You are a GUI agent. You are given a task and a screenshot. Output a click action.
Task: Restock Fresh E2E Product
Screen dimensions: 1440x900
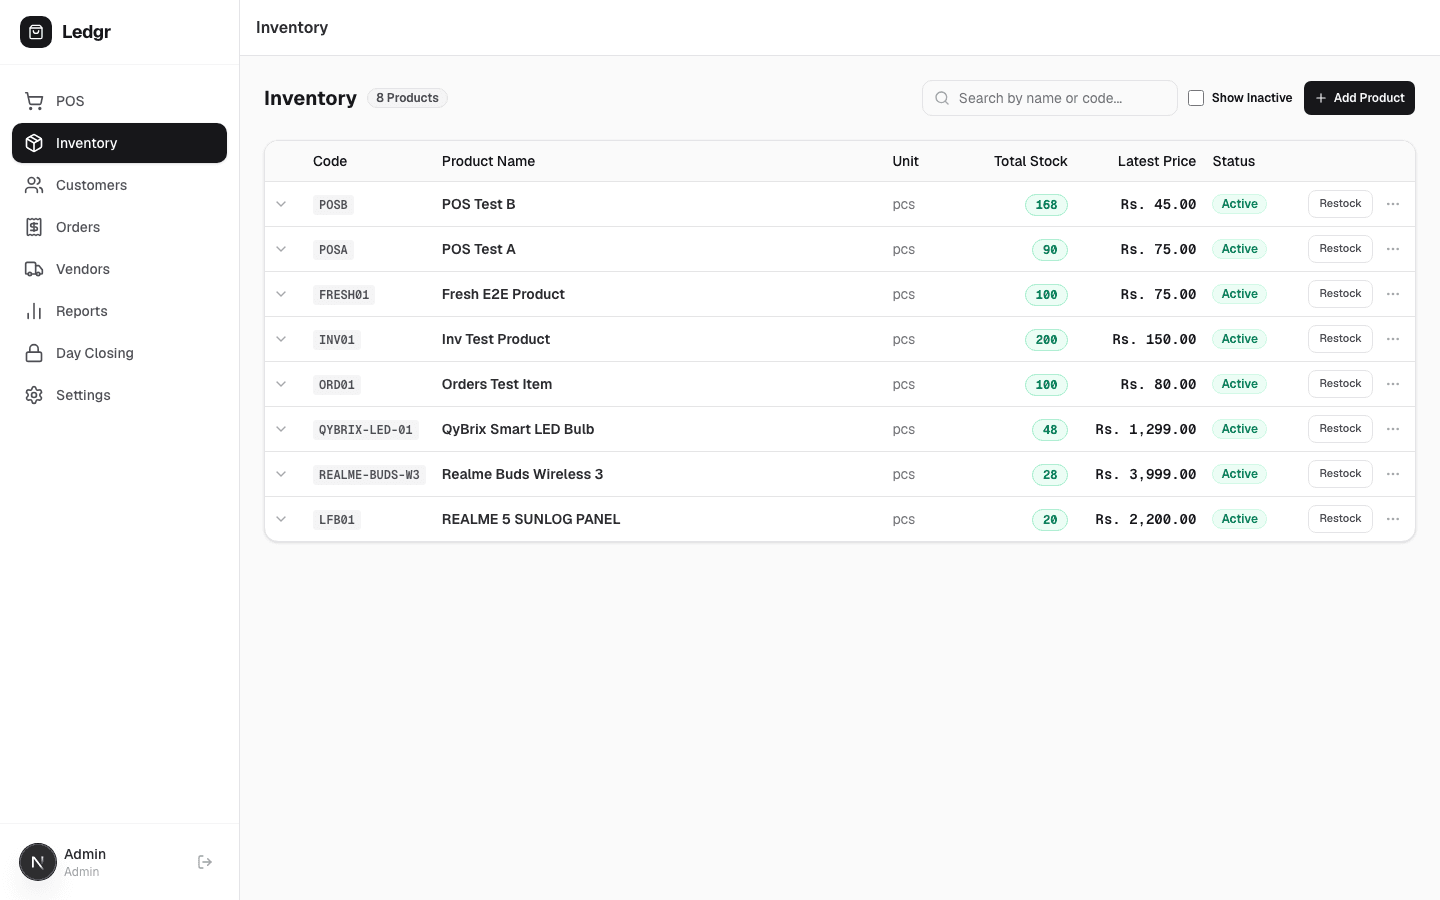point(1340,294)
